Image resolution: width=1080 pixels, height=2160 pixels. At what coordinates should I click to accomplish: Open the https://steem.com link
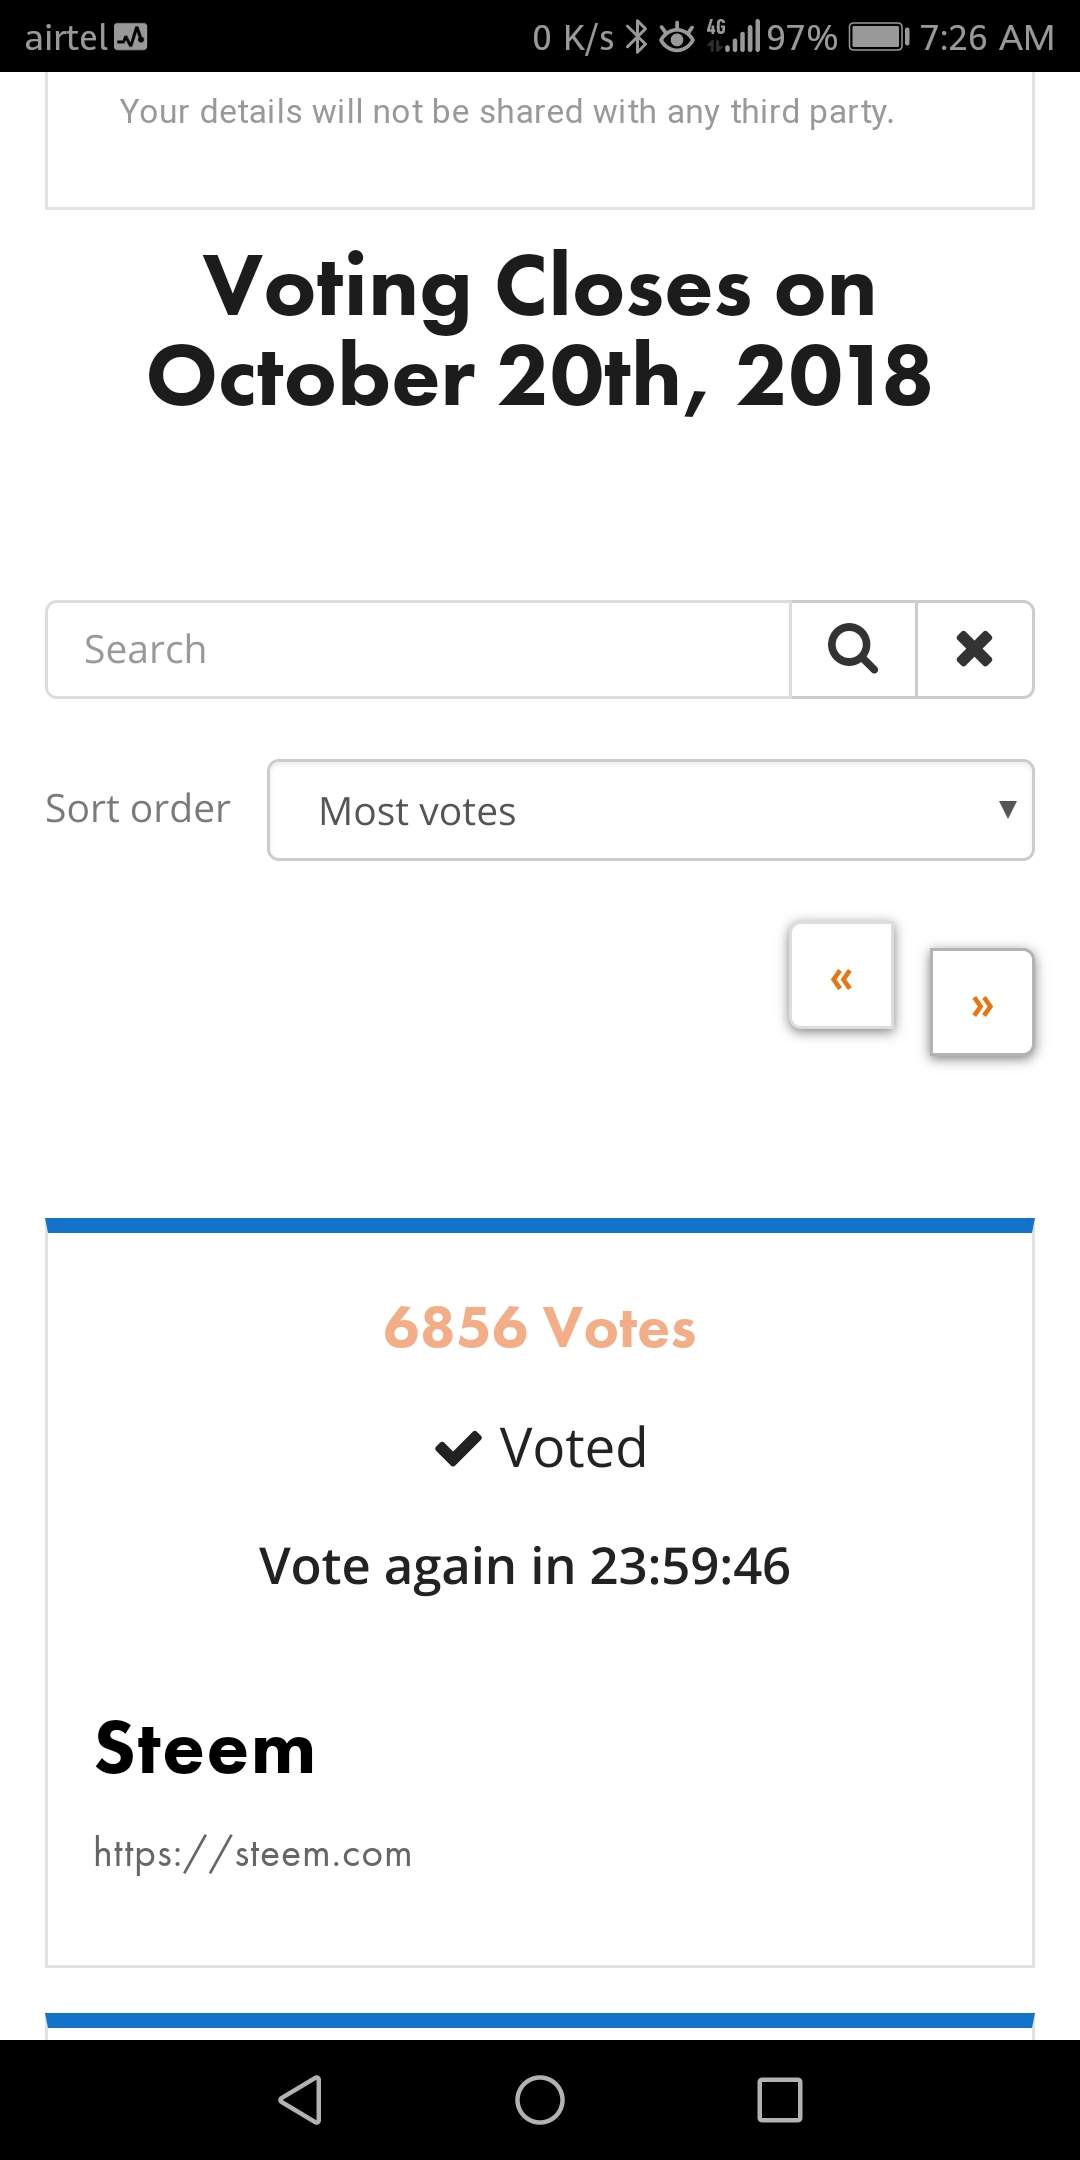tap(252, 1853)
